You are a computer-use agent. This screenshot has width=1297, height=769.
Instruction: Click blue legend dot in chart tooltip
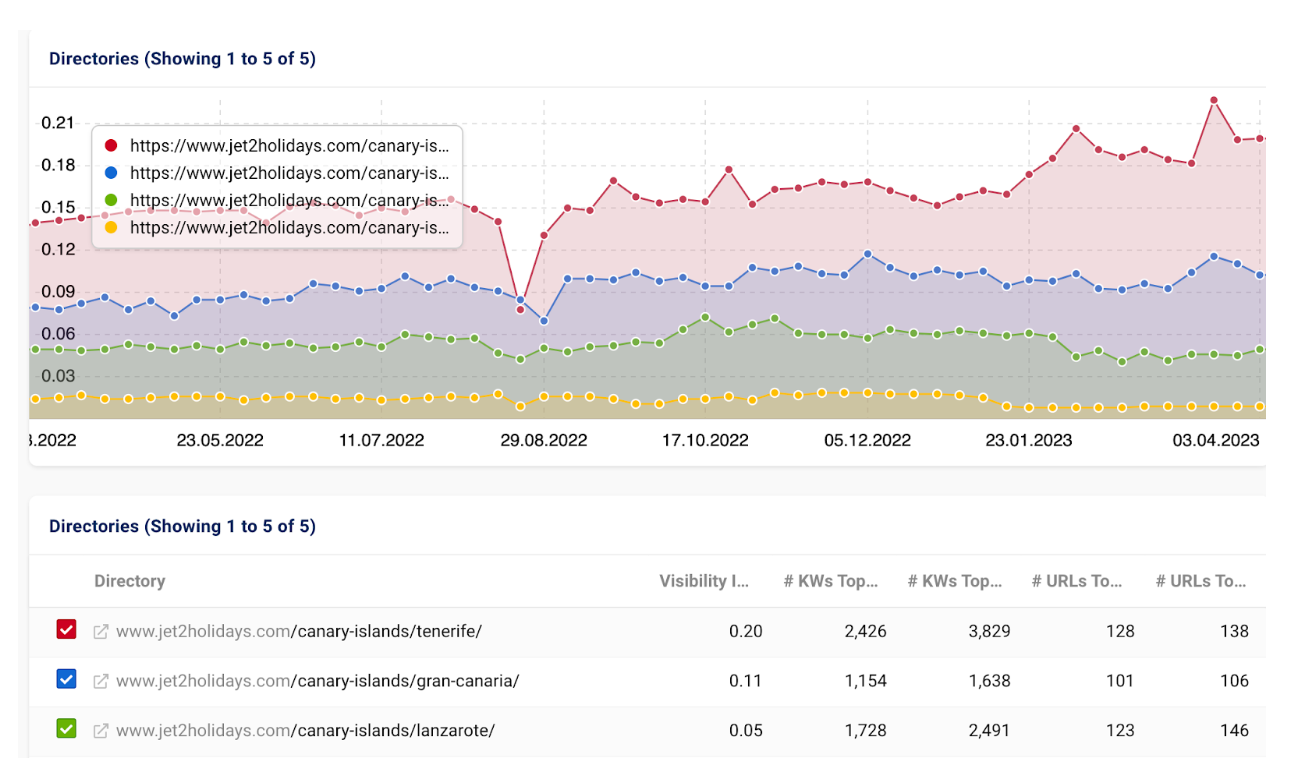[x=111, y=173]
